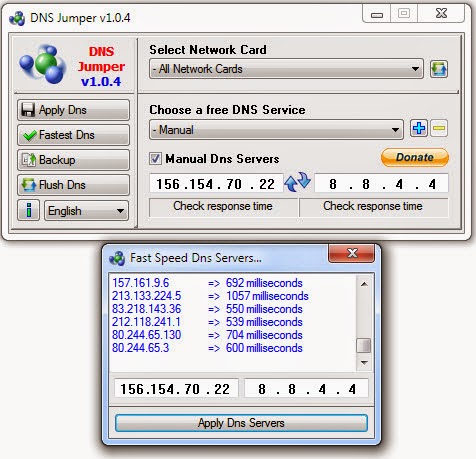Expand the Manual DNS service dropdown

click(276, 129)
